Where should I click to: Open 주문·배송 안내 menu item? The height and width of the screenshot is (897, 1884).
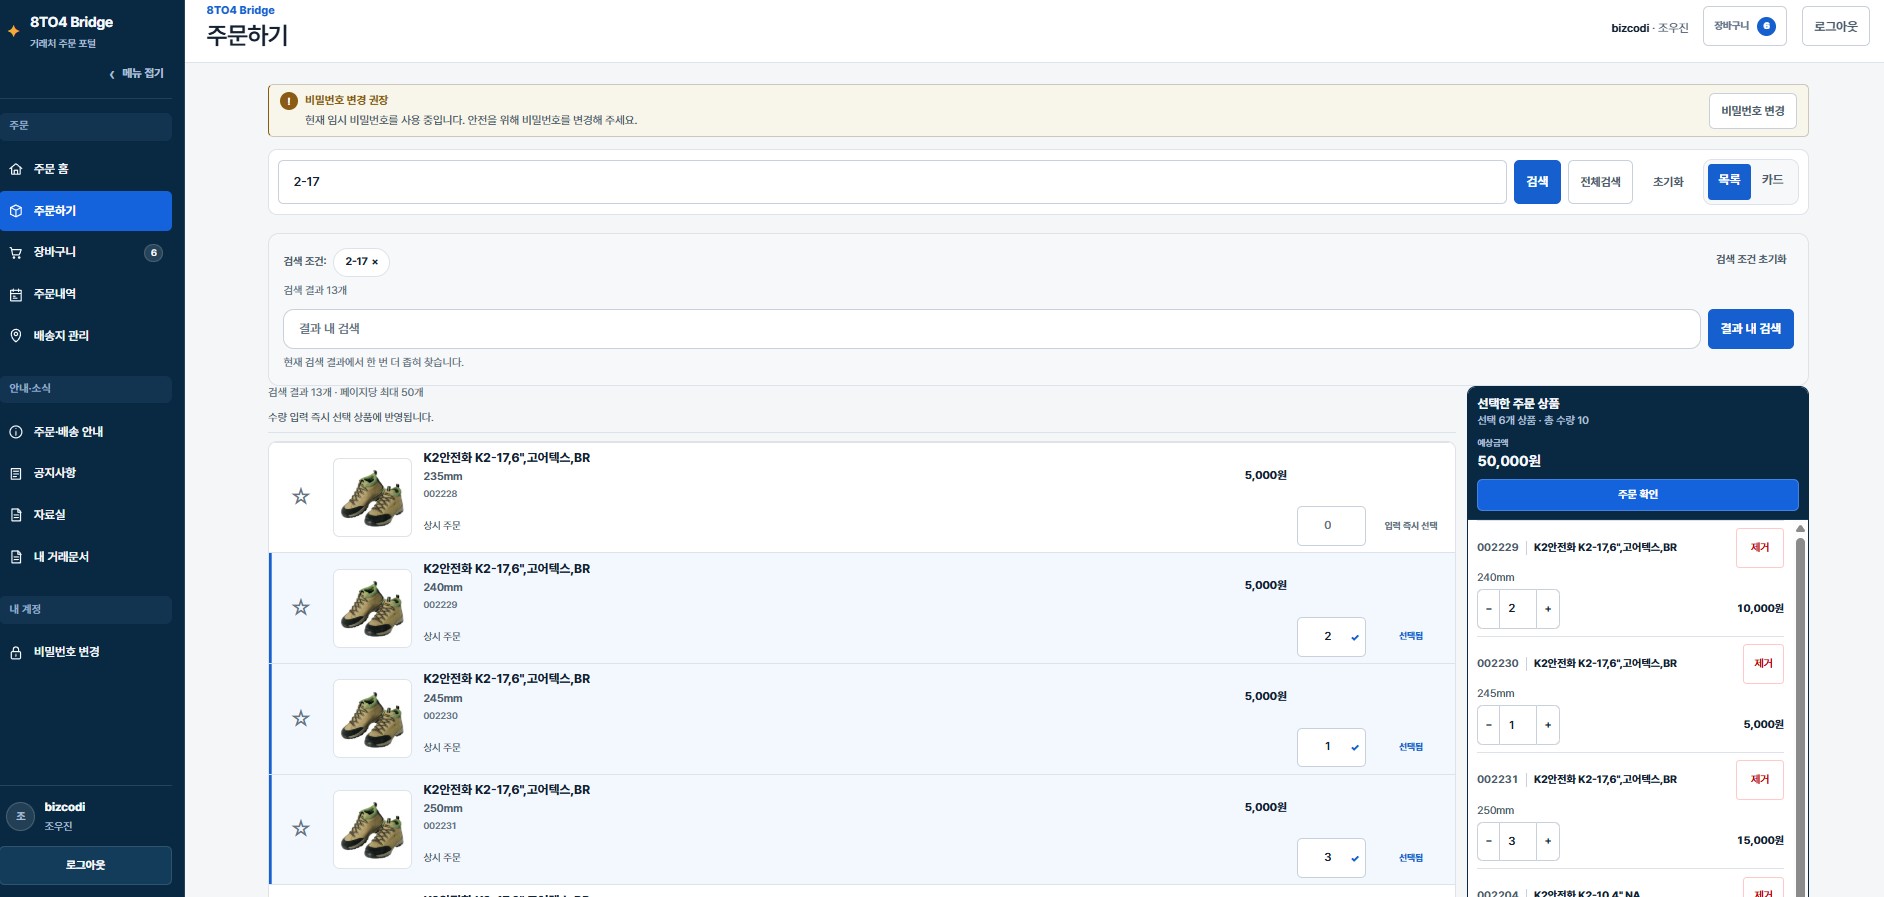click(86, 432)
